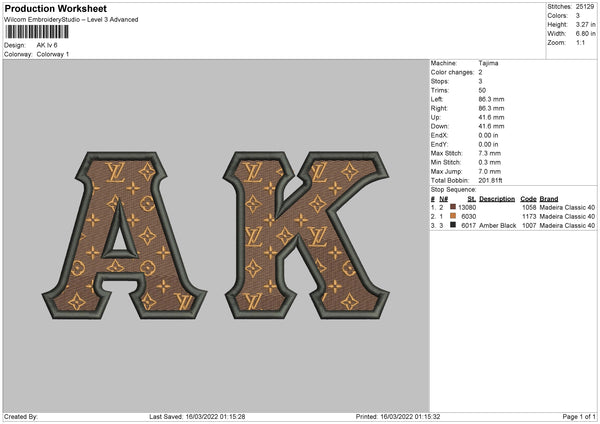
Task: Click the Amber Black description
Action: point(497,226)
